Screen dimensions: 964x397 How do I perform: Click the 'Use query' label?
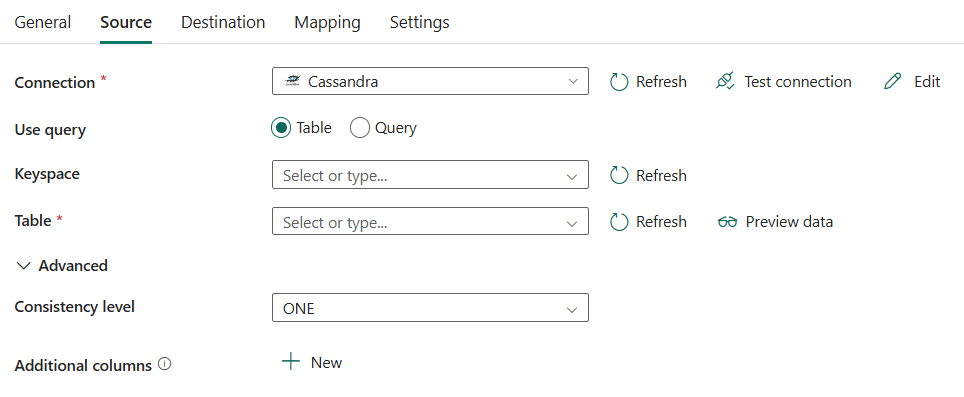(x=50, y=130)
